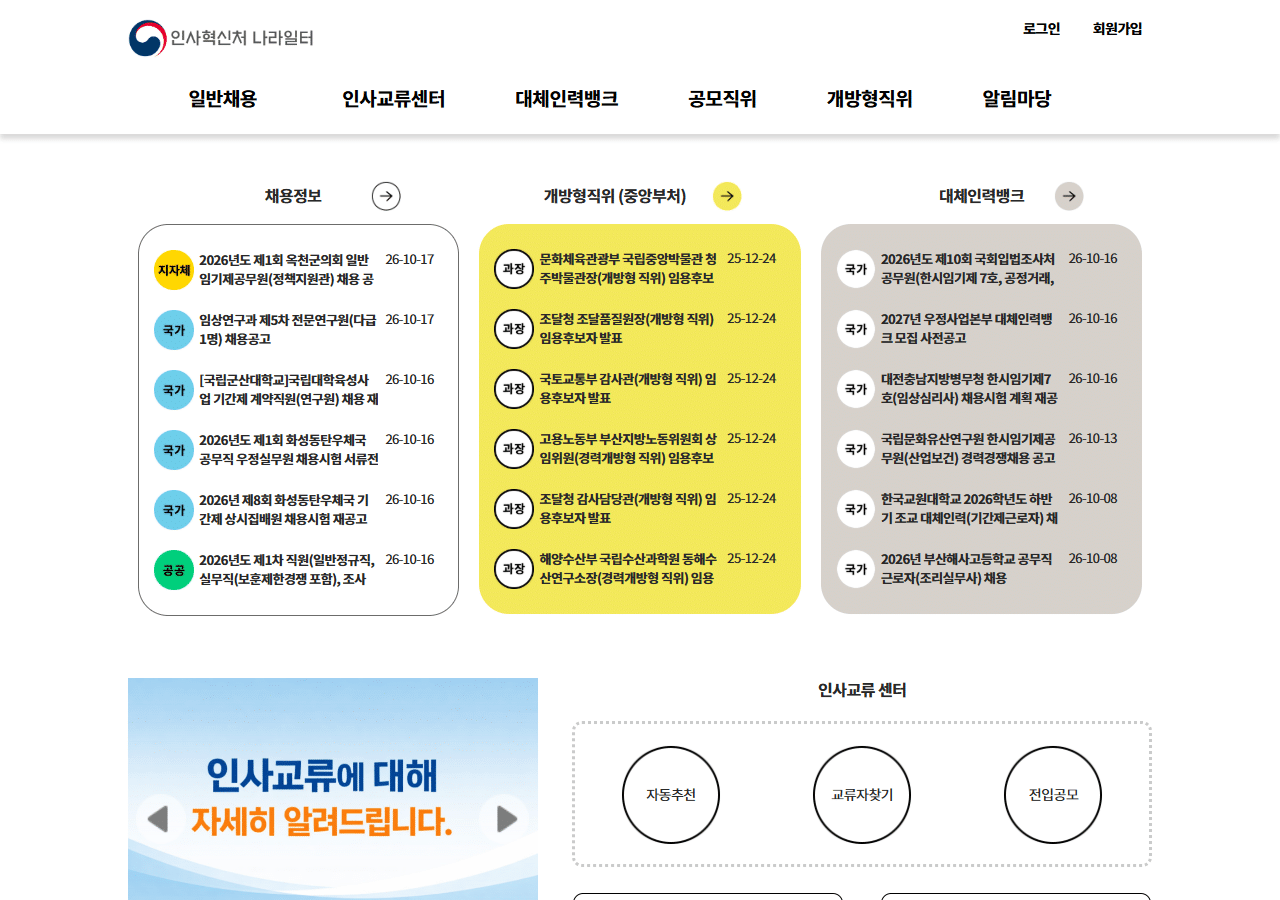Viewport: 1280px width, 900px height.
Task: Open 제8회 화성동탄우체국 상시집배원 posting
Action: point(284,509)
